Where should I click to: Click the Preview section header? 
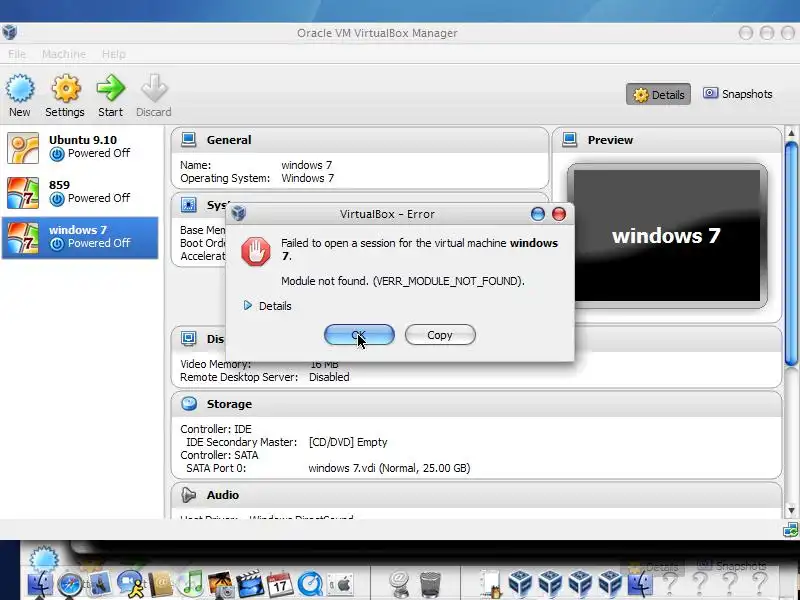click(667, 140)
